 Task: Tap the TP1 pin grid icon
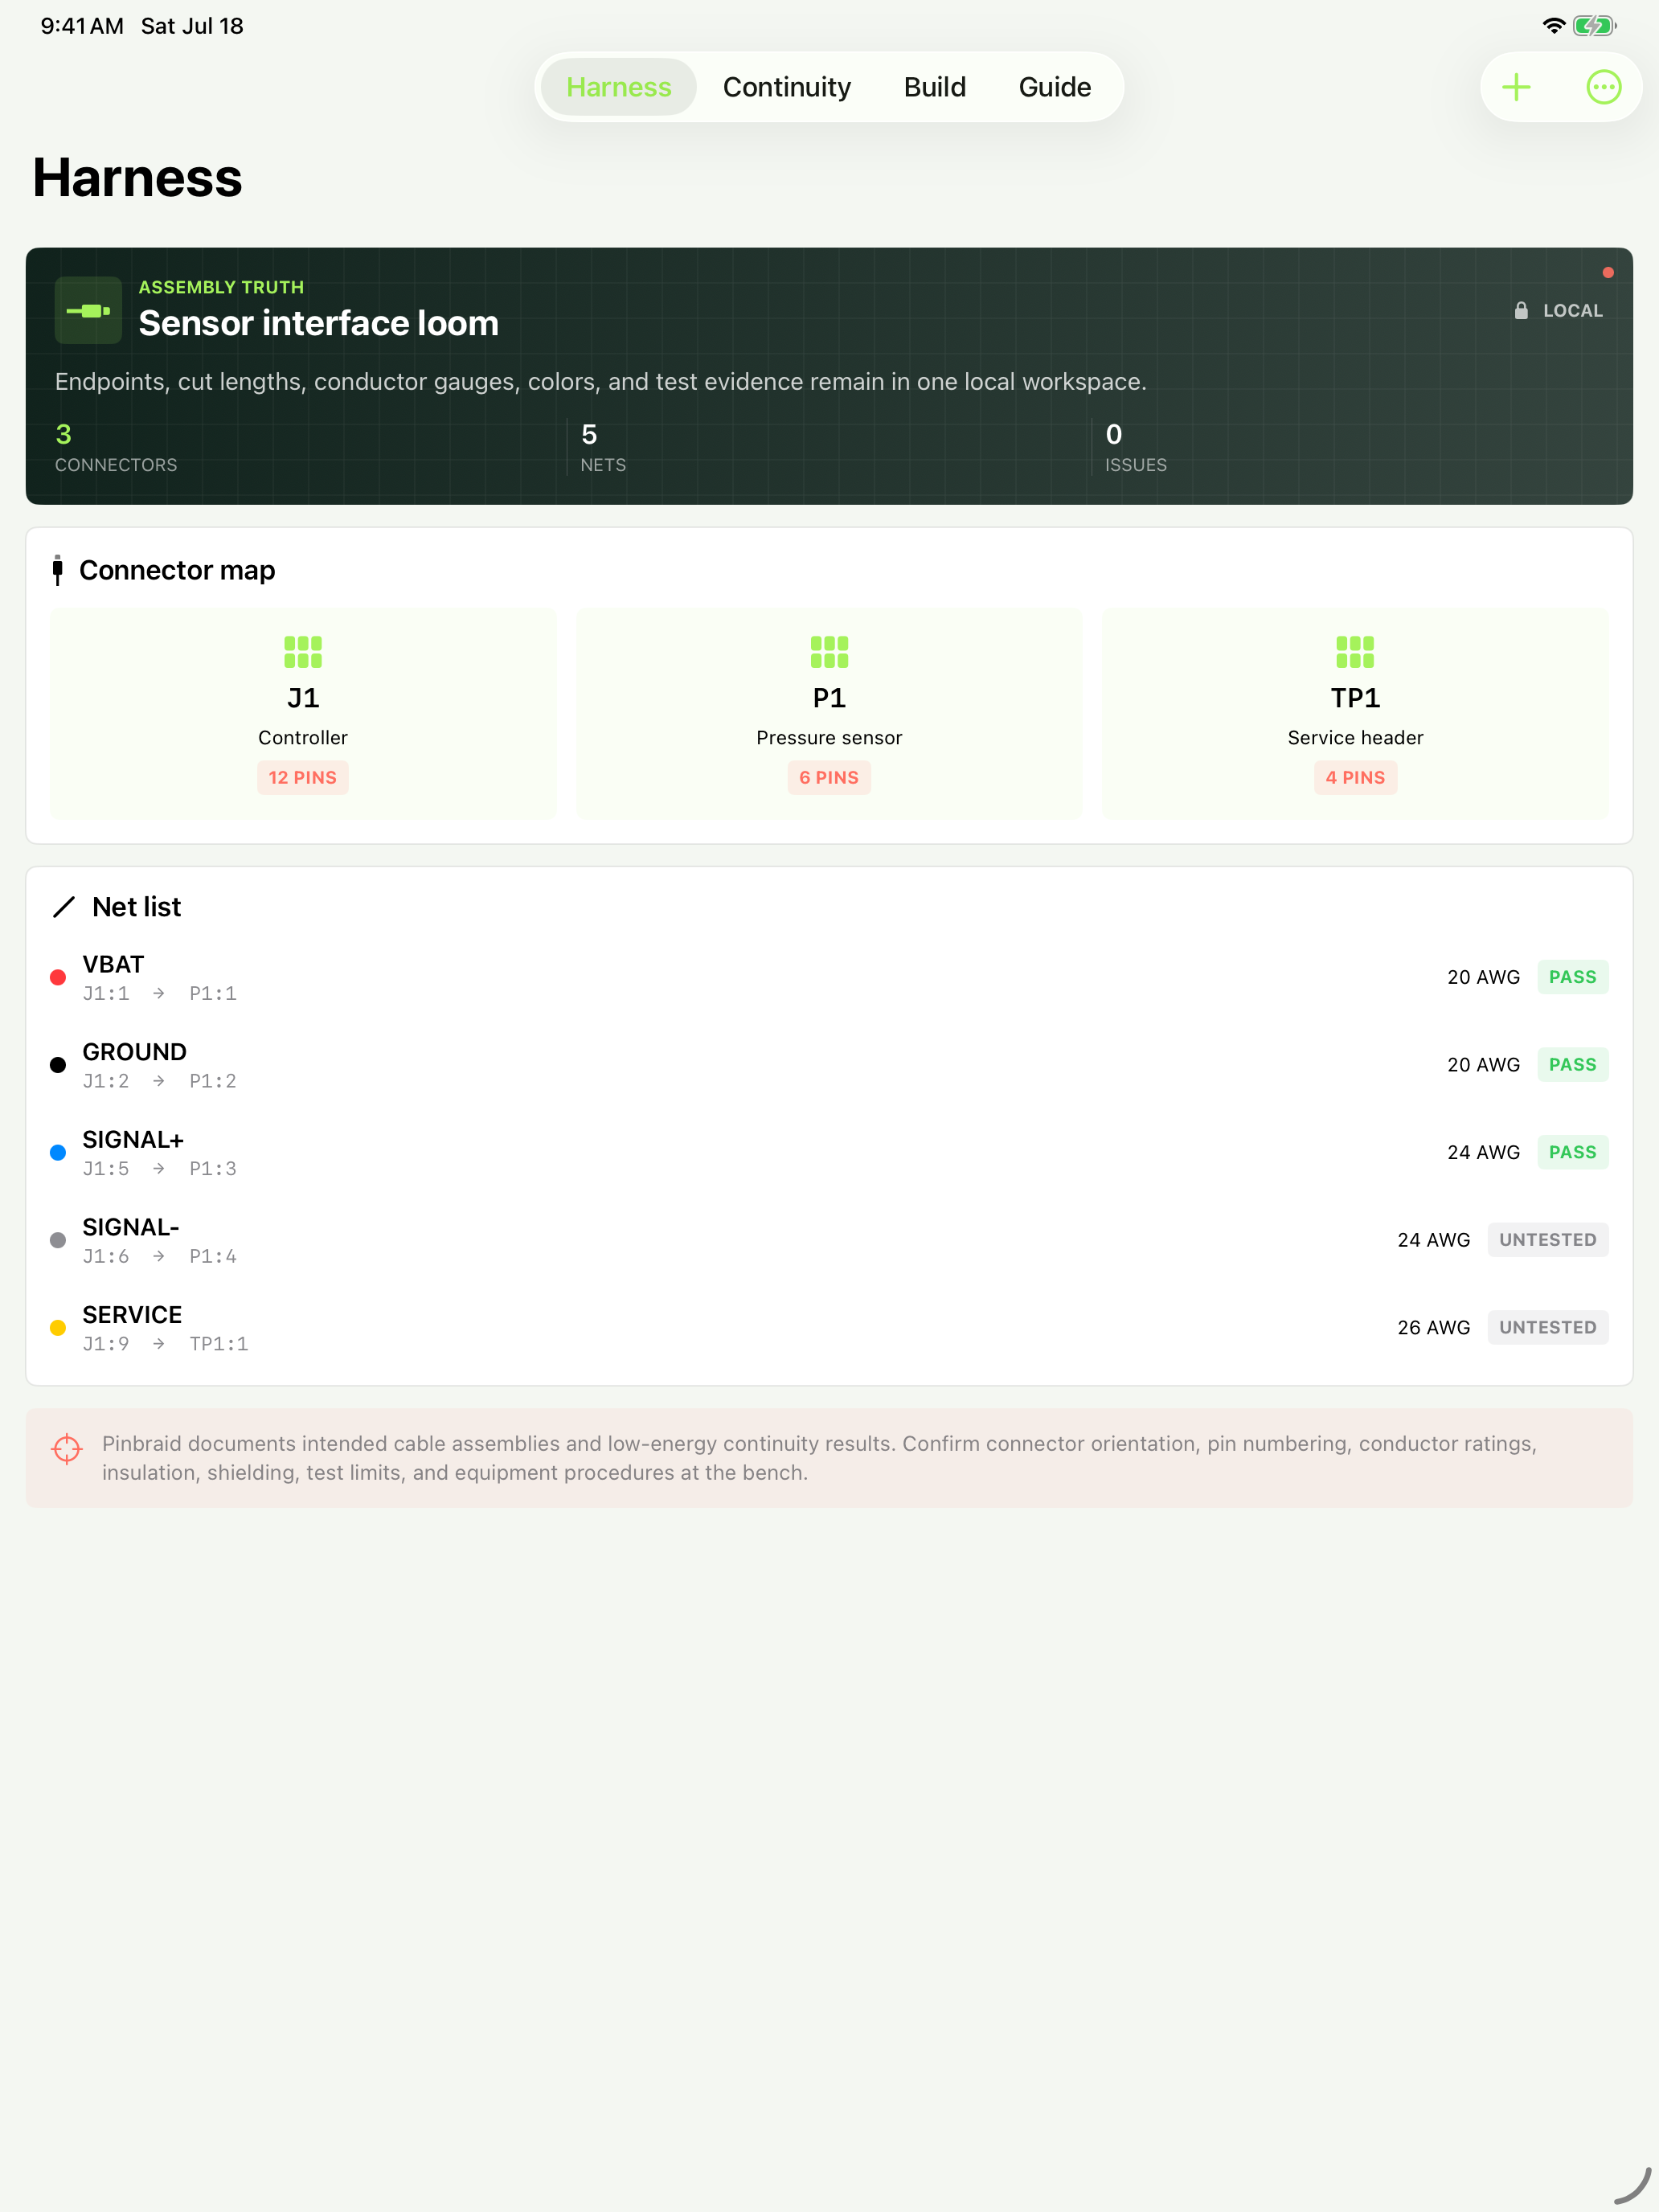[x=1355, y=652]
